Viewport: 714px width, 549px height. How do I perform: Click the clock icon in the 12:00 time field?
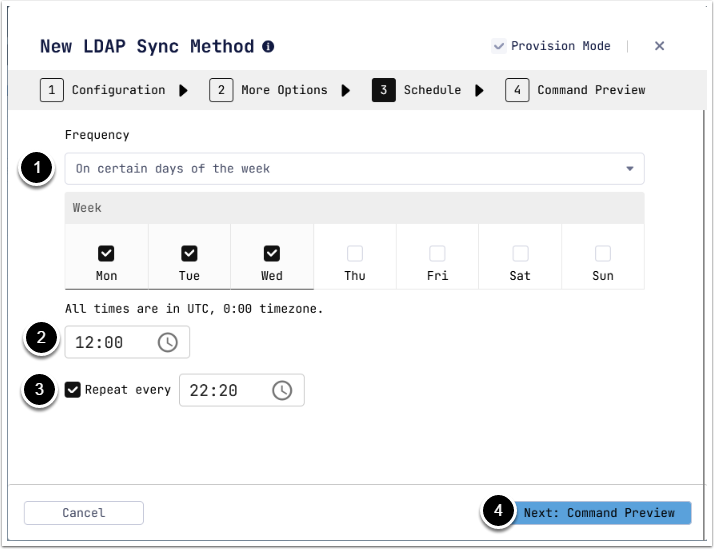pyautogui.click(x=168, y=342)
